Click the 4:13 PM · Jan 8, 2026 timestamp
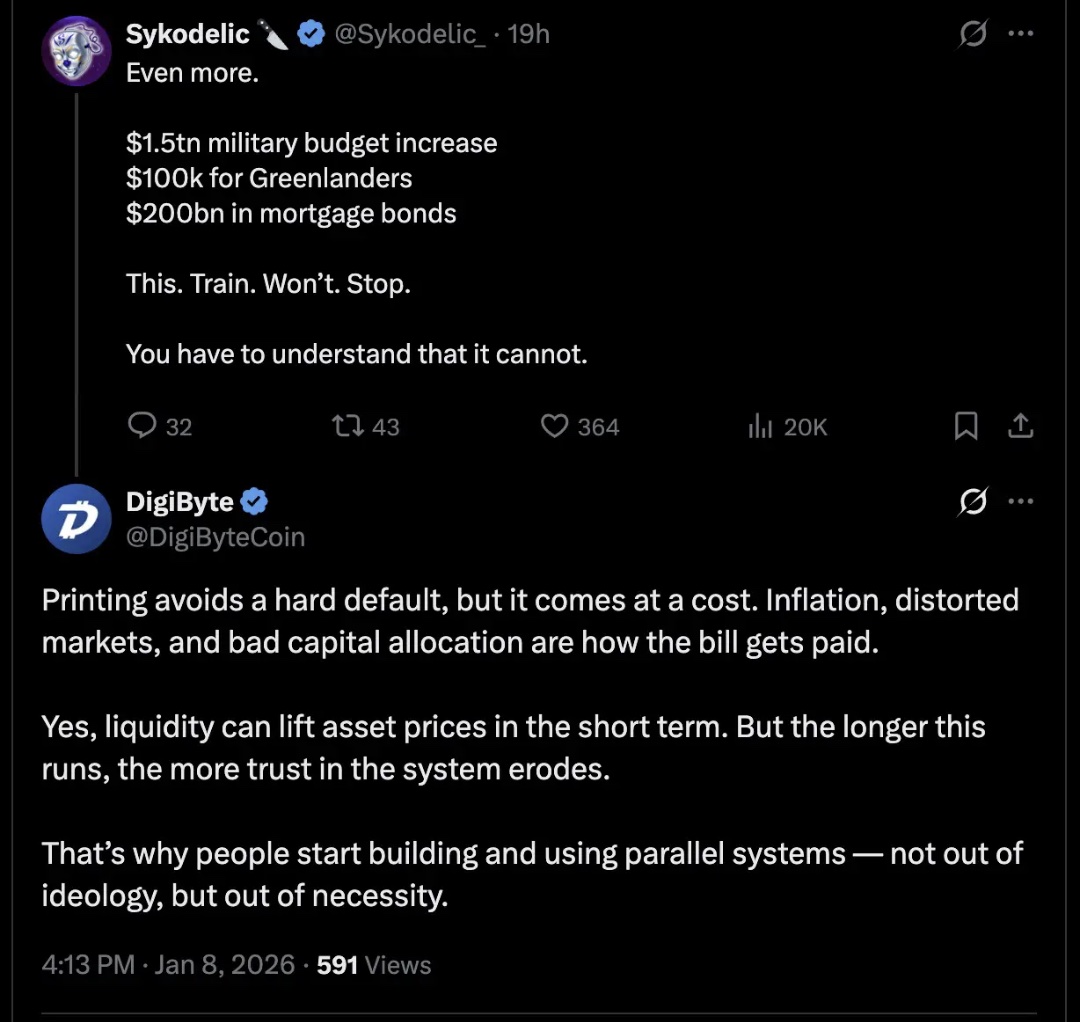This screenshot has width=1080, height=1022. [168, 965]
